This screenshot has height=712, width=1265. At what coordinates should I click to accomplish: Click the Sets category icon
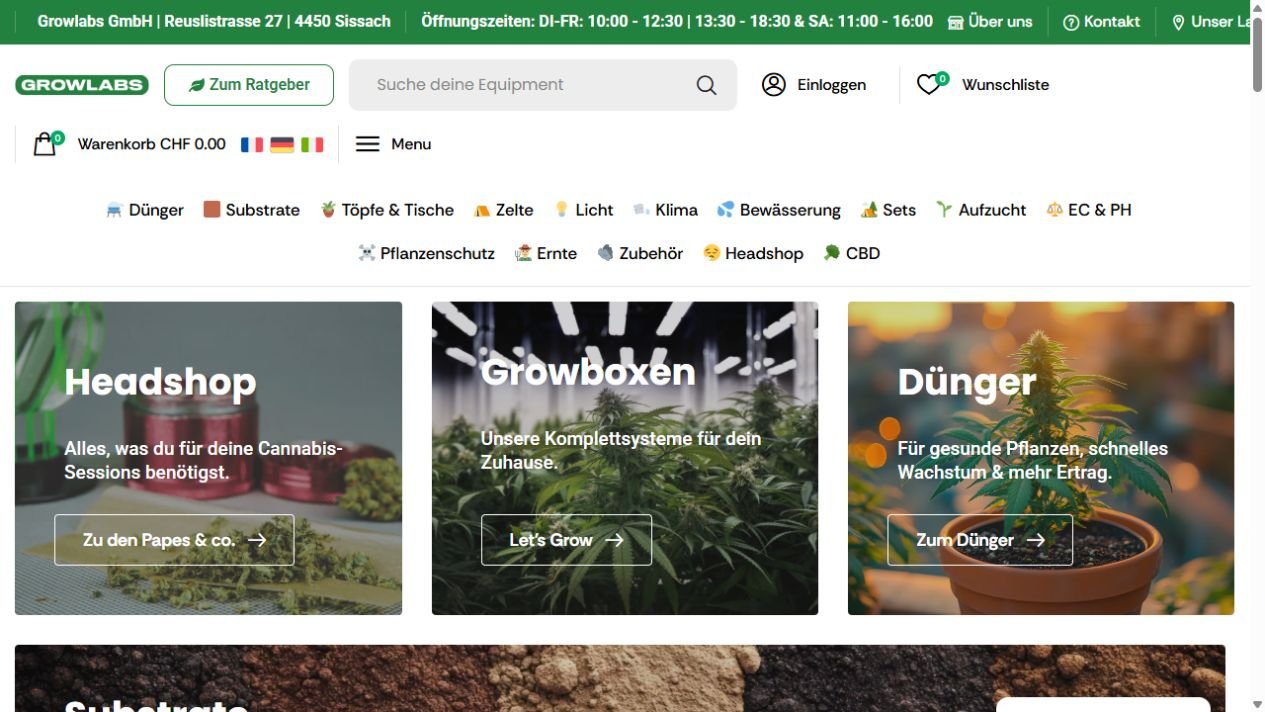coord(869,209)
